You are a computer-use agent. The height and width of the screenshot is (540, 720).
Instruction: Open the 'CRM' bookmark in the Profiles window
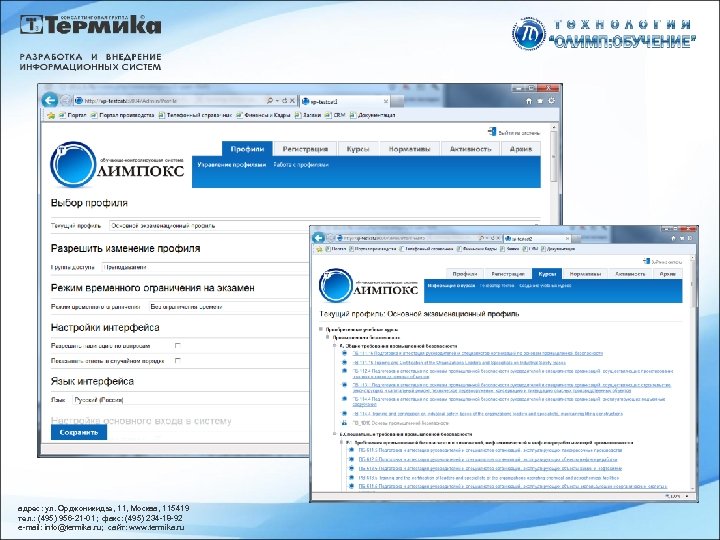(x=336, y=115)
